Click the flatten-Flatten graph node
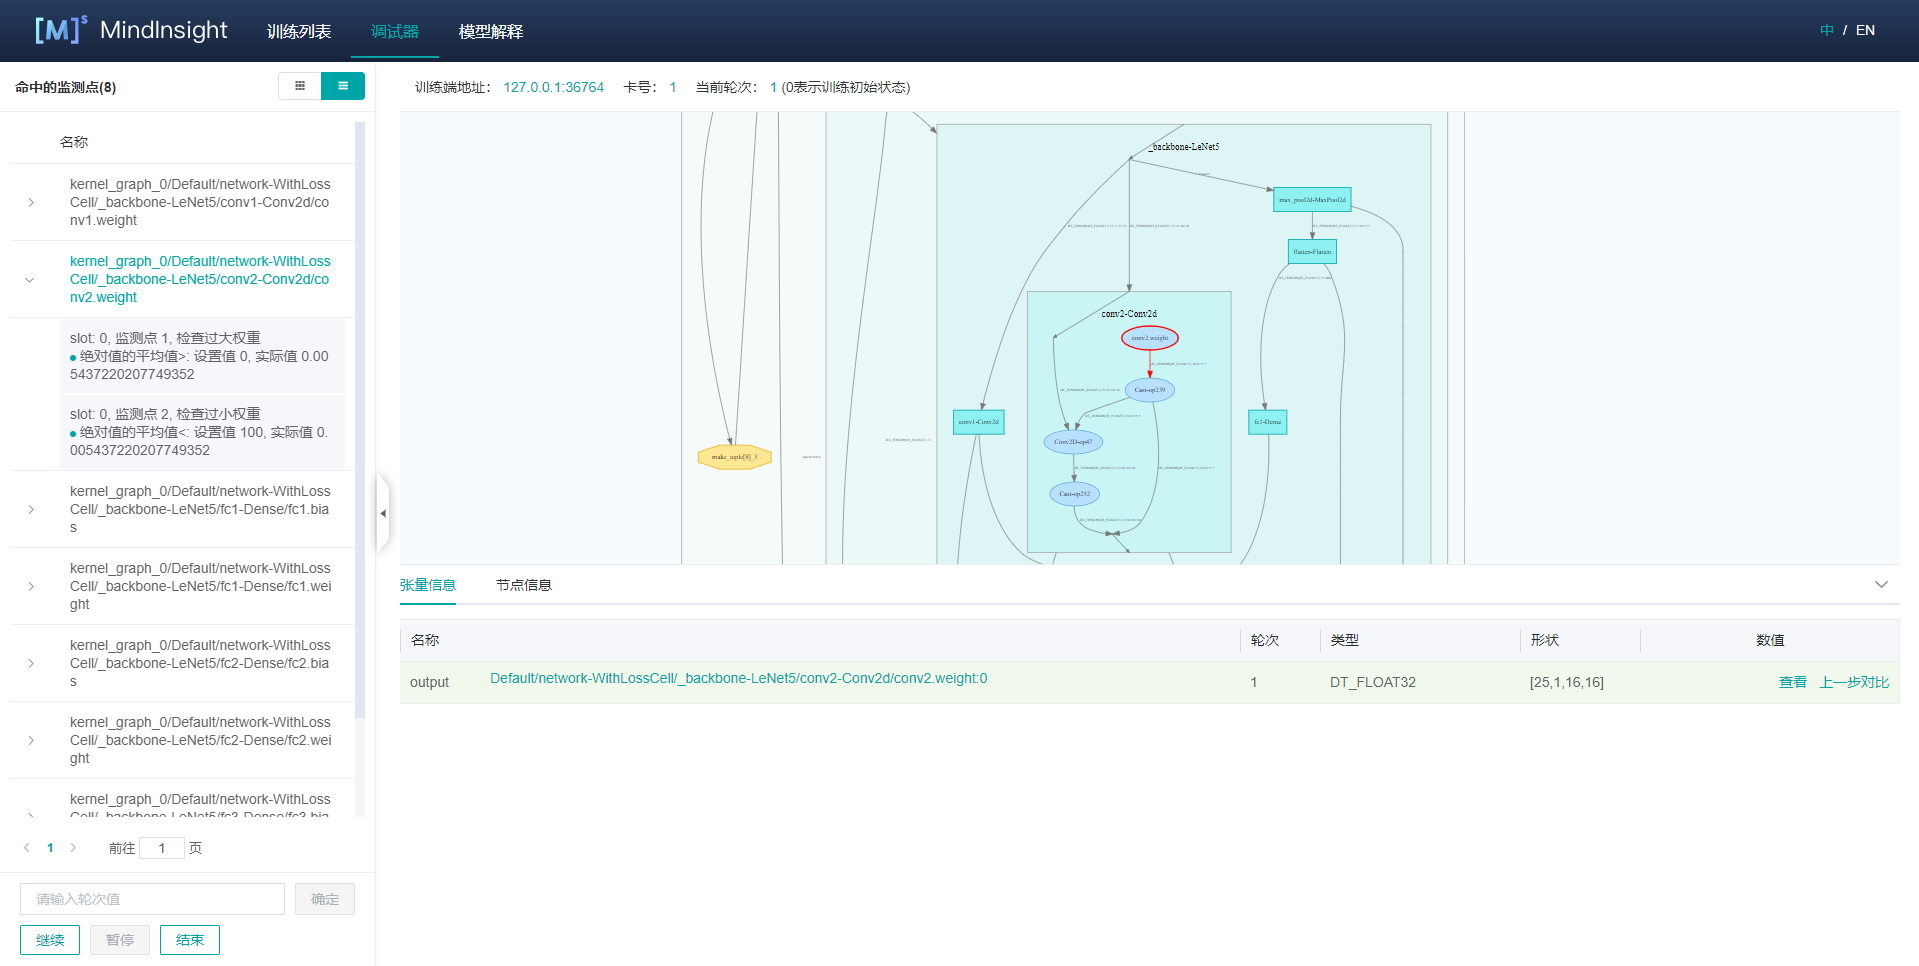The width and height of the screenshot is (1919, 966). tap(1312, 252)
